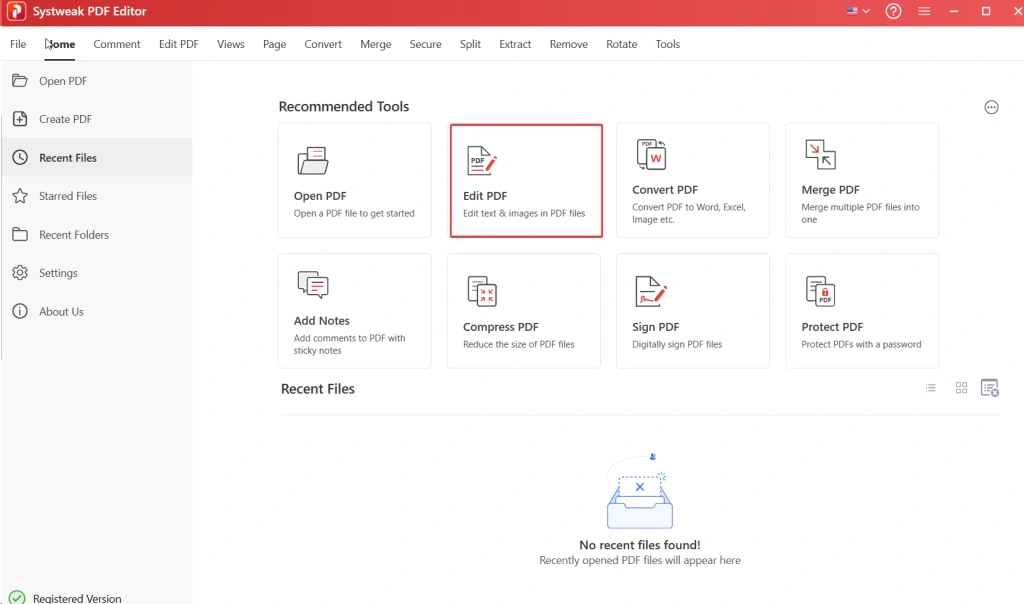Click the Edit PDF pencil card icon
The width and height of the screenshot is (1024, 604).
tap(482, 161)
